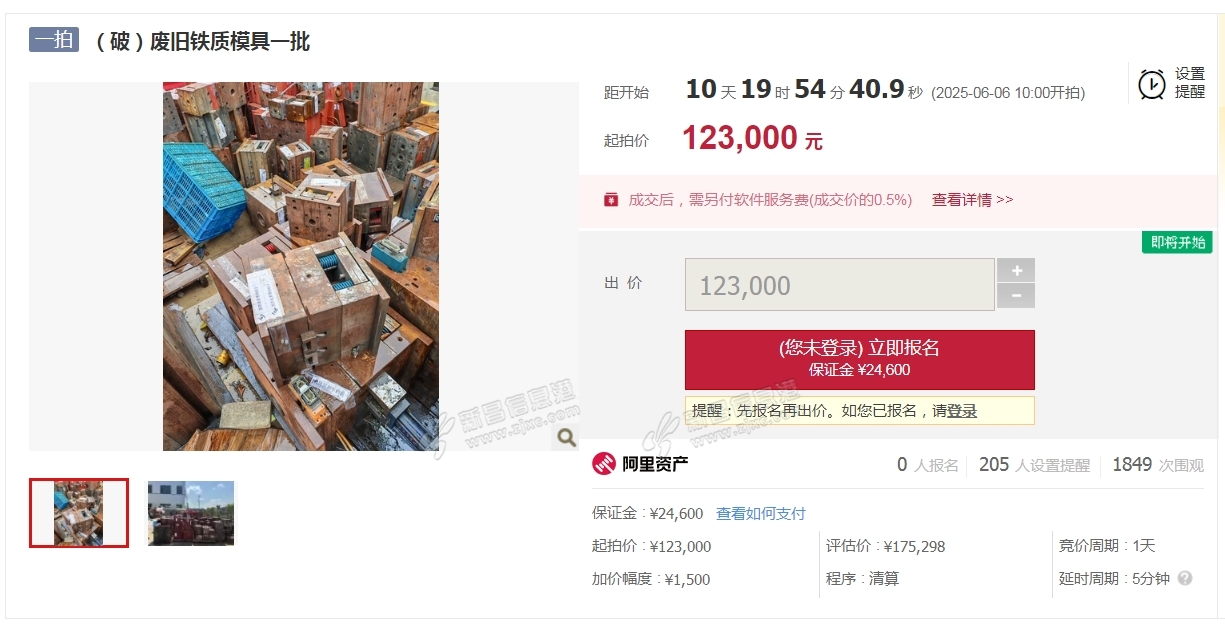
Task: Increase bid with the plus button
Action: pos(1016,270)
